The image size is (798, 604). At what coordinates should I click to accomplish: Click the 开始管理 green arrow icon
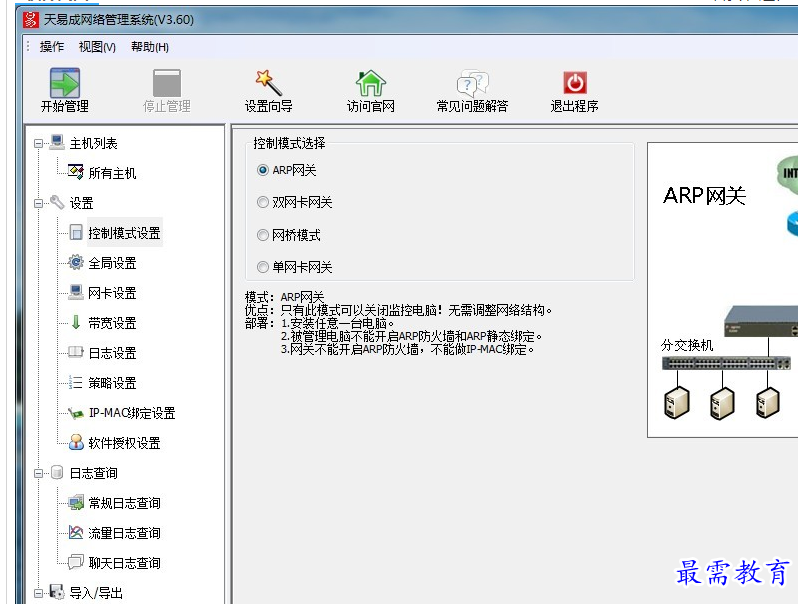(x=65, y=82)
